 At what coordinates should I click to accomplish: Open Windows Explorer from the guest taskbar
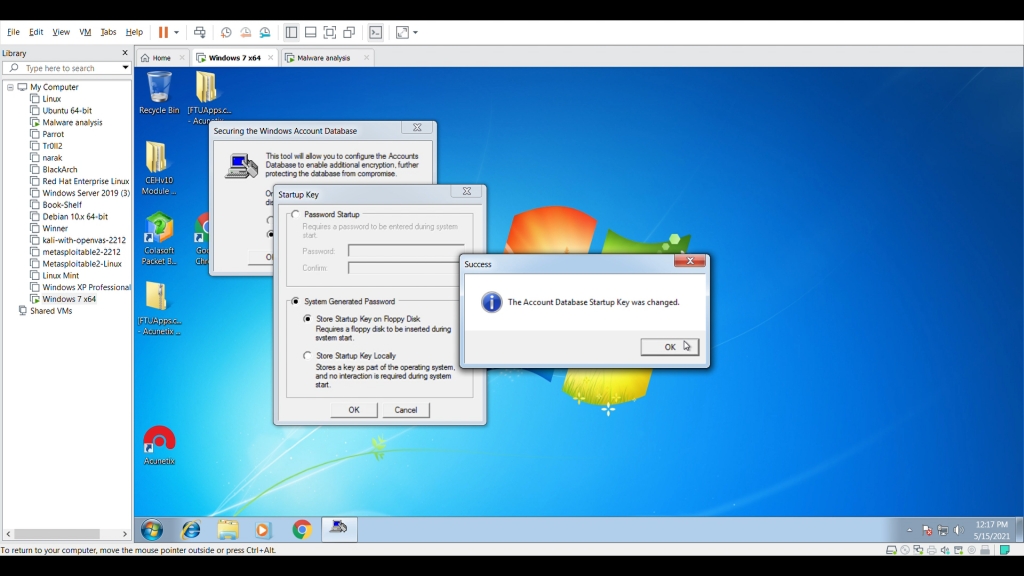227,530
